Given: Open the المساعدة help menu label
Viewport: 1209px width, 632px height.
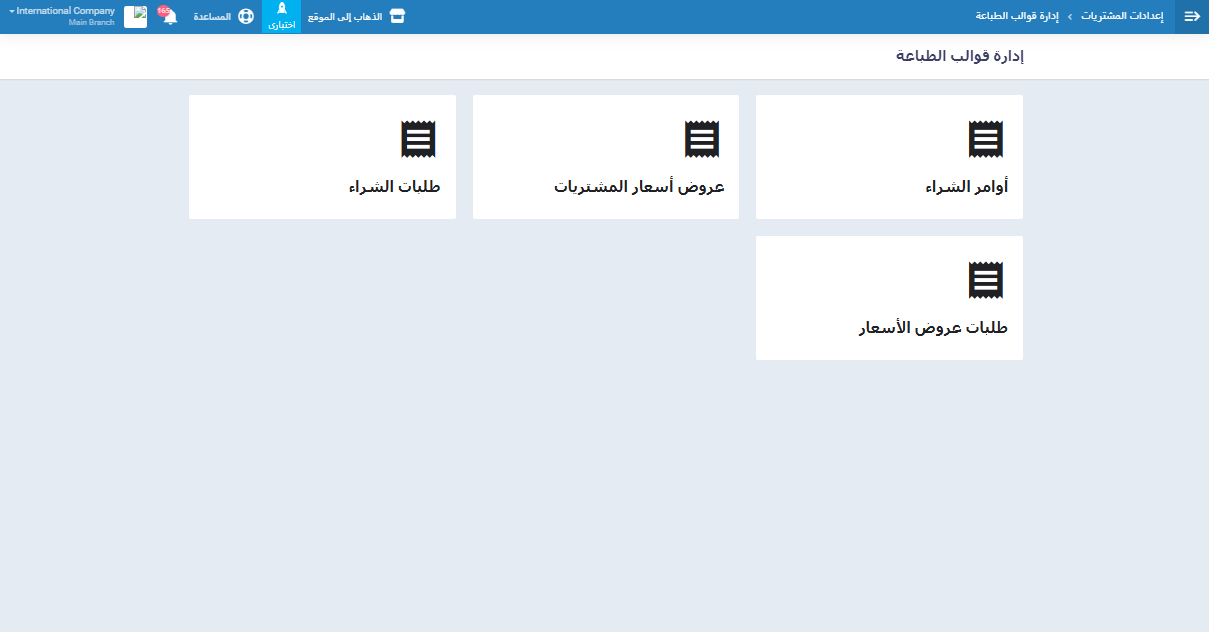Looking at the screenshot, I should tap(212, 17).
